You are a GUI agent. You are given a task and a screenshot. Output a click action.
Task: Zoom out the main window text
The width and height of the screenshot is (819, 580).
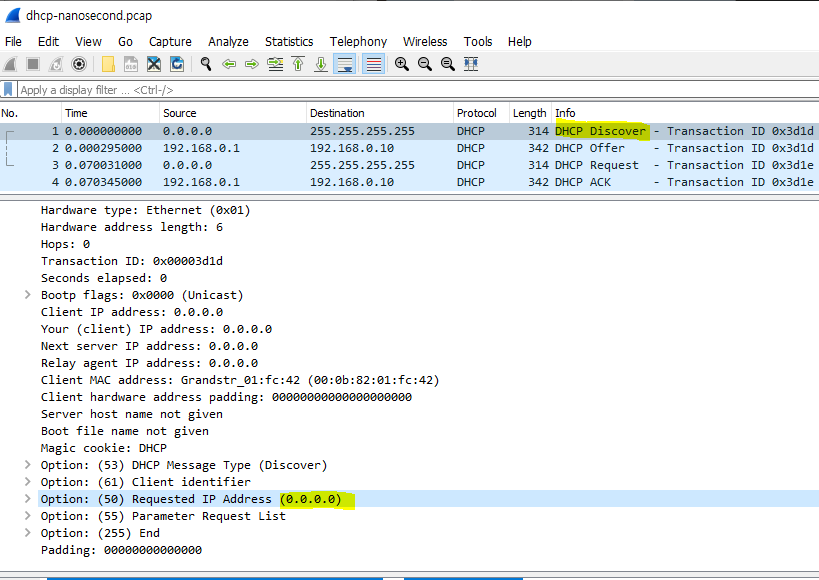(x=425, y=64)
